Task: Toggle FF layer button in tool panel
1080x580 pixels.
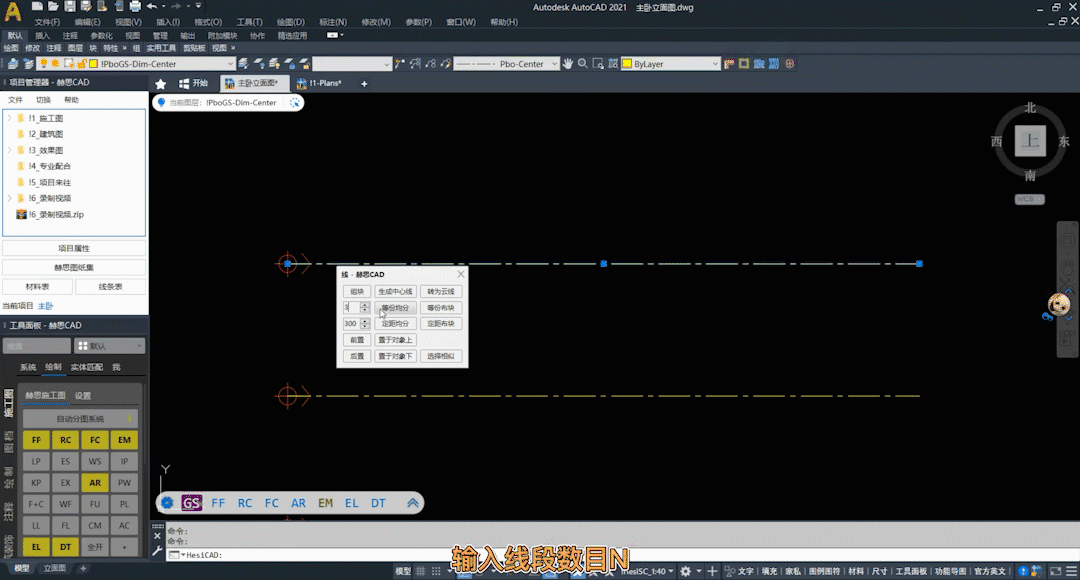Action: [36, 440]
